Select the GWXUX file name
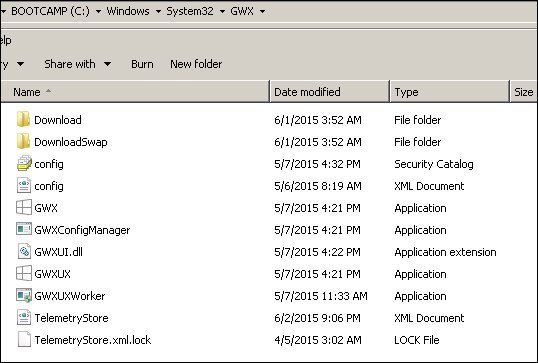This screenshot has height=363, width=538. [x=52, y=274]
